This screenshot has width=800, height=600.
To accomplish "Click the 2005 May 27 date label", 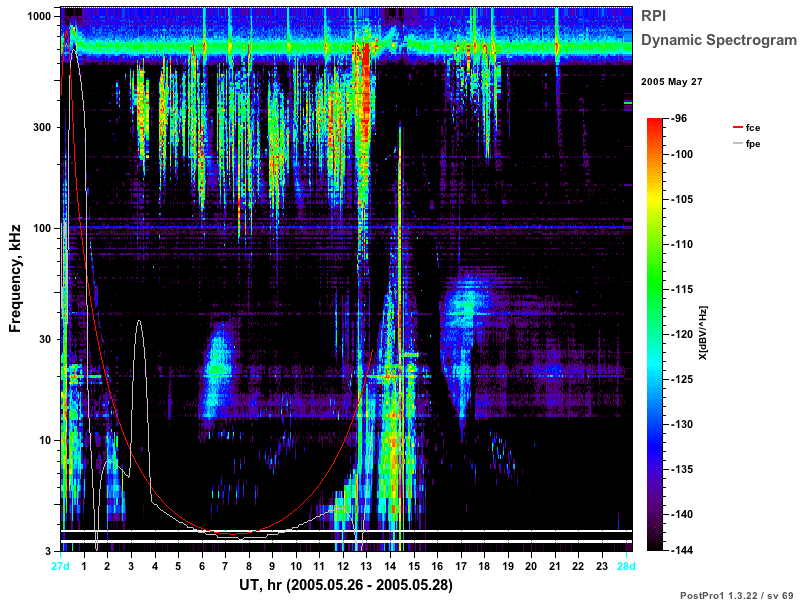I will (x=671, y=82).
